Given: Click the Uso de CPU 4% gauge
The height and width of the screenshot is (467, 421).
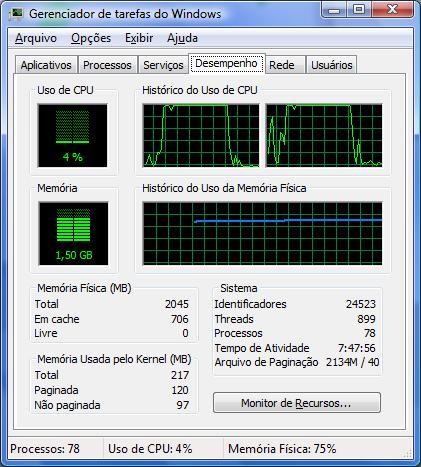Looking at the screenshot, I should 72,135.
